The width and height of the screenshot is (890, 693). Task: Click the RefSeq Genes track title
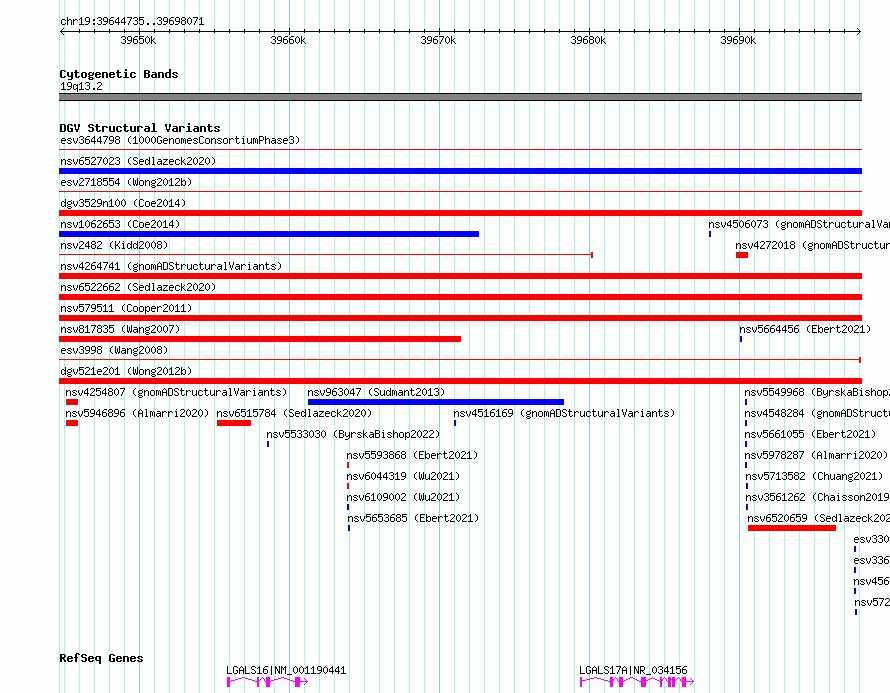pyautogui.click(x=101, y=658)
